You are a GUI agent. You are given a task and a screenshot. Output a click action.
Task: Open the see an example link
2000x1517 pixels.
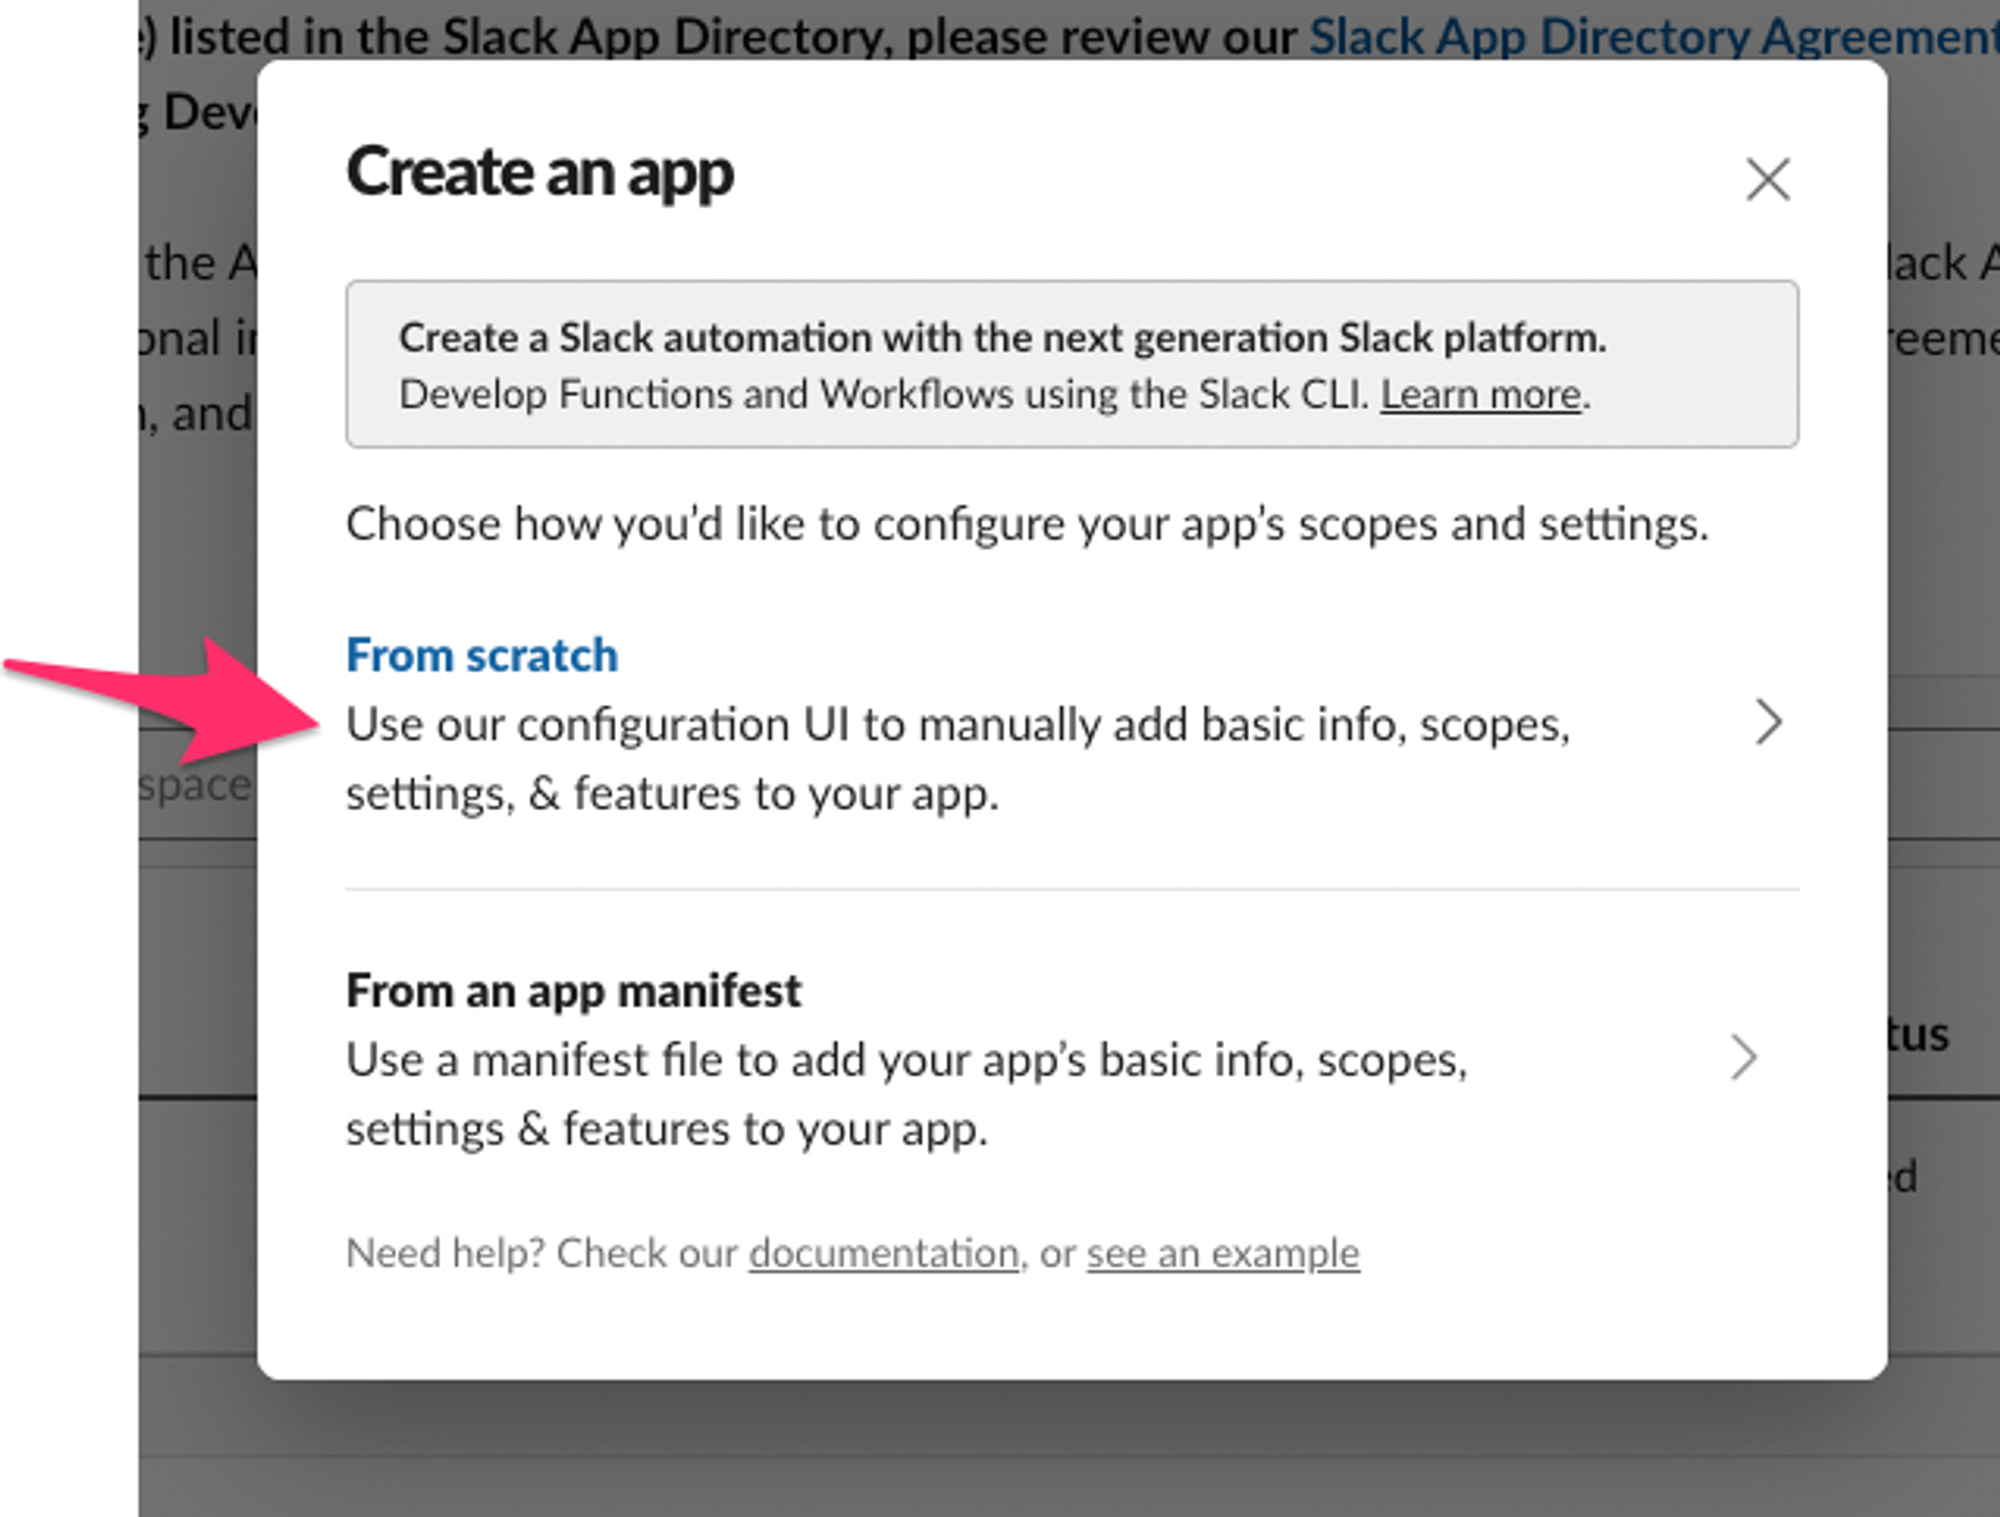click(x=1223, y=1253)
